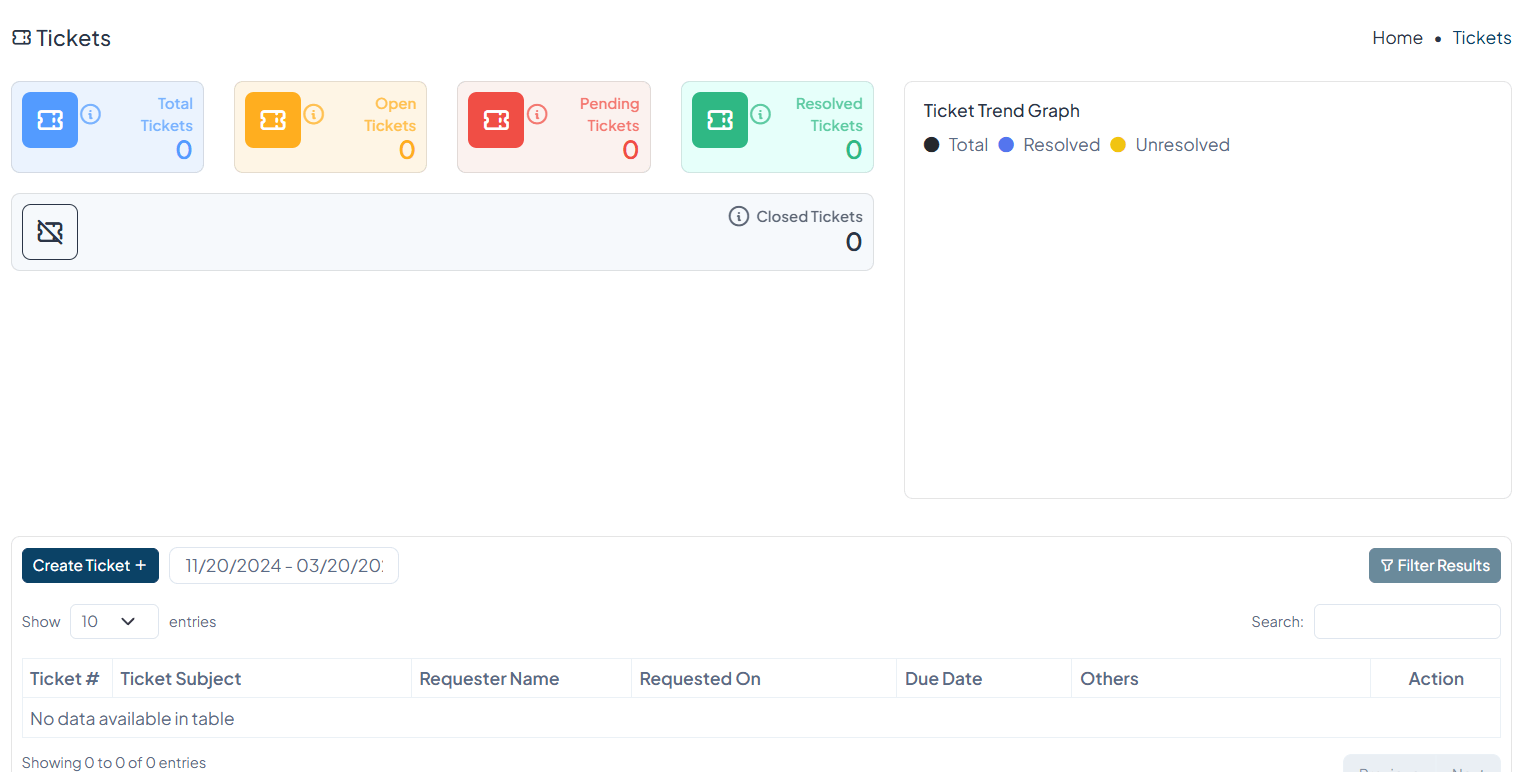The image size is (1540, 772).
Task: Expand the Show entries count dropdown
Action: click(114, 621)
